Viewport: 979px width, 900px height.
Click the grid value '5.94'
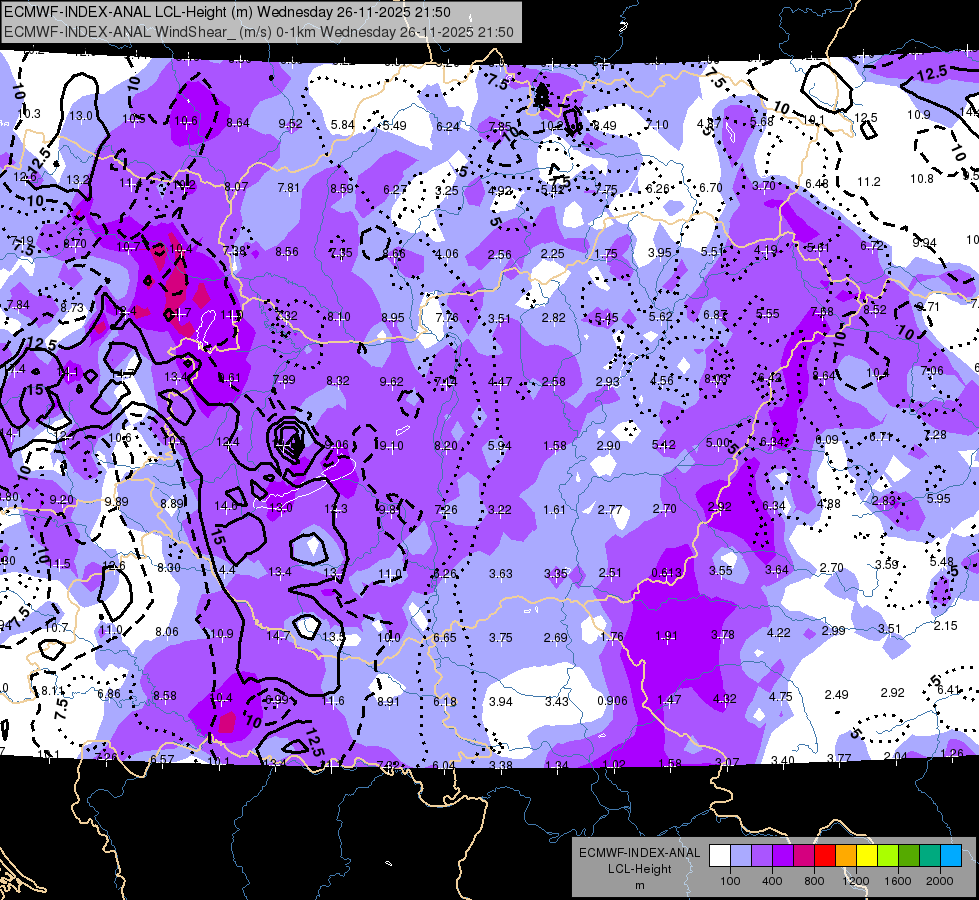pyautogui.click(x=499, y=445)
